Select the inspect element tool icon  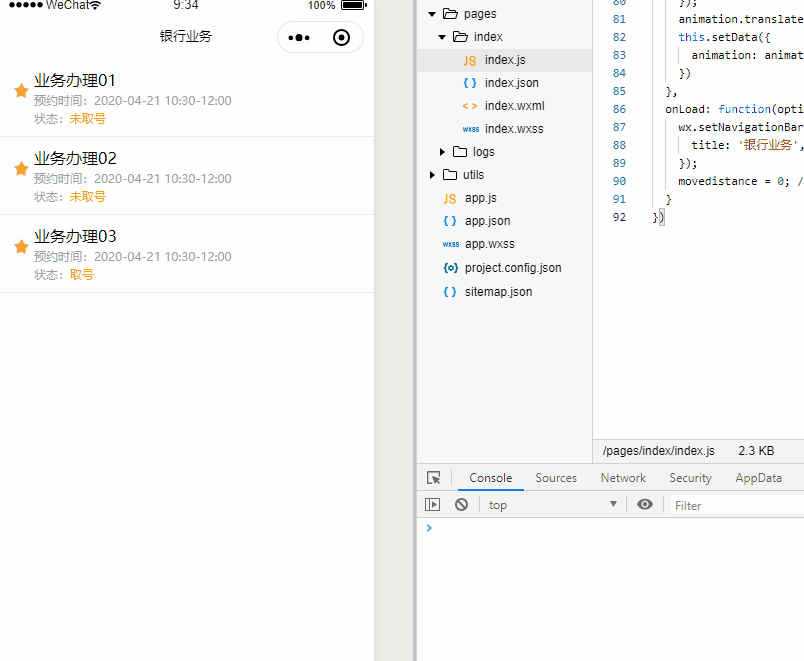click(433, 477)
